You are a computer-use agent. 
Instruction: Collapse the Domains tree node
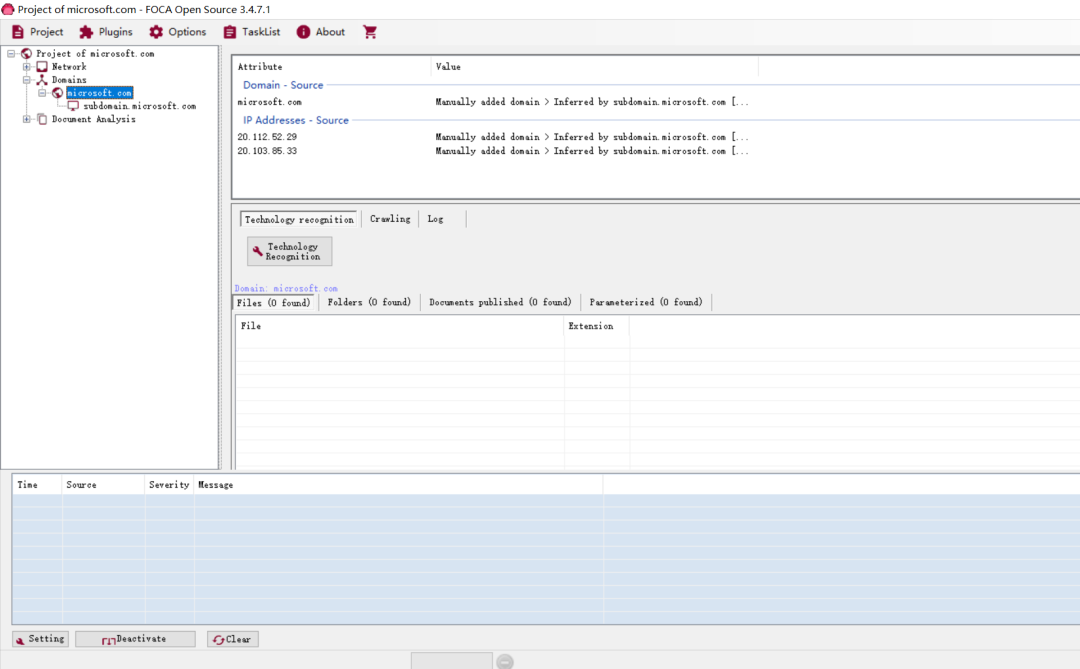(x=27, y=80)
